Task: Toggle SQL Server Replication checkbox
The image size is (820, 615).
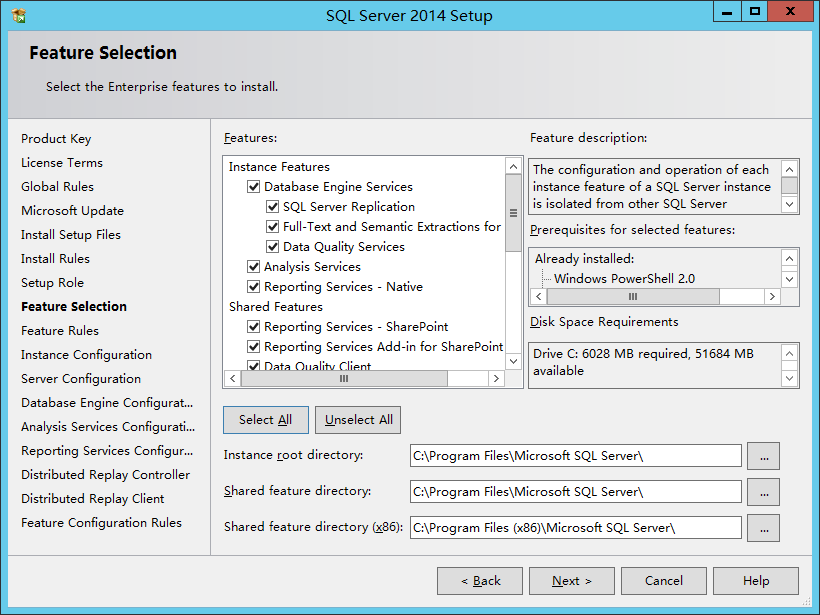Action: 272,207
